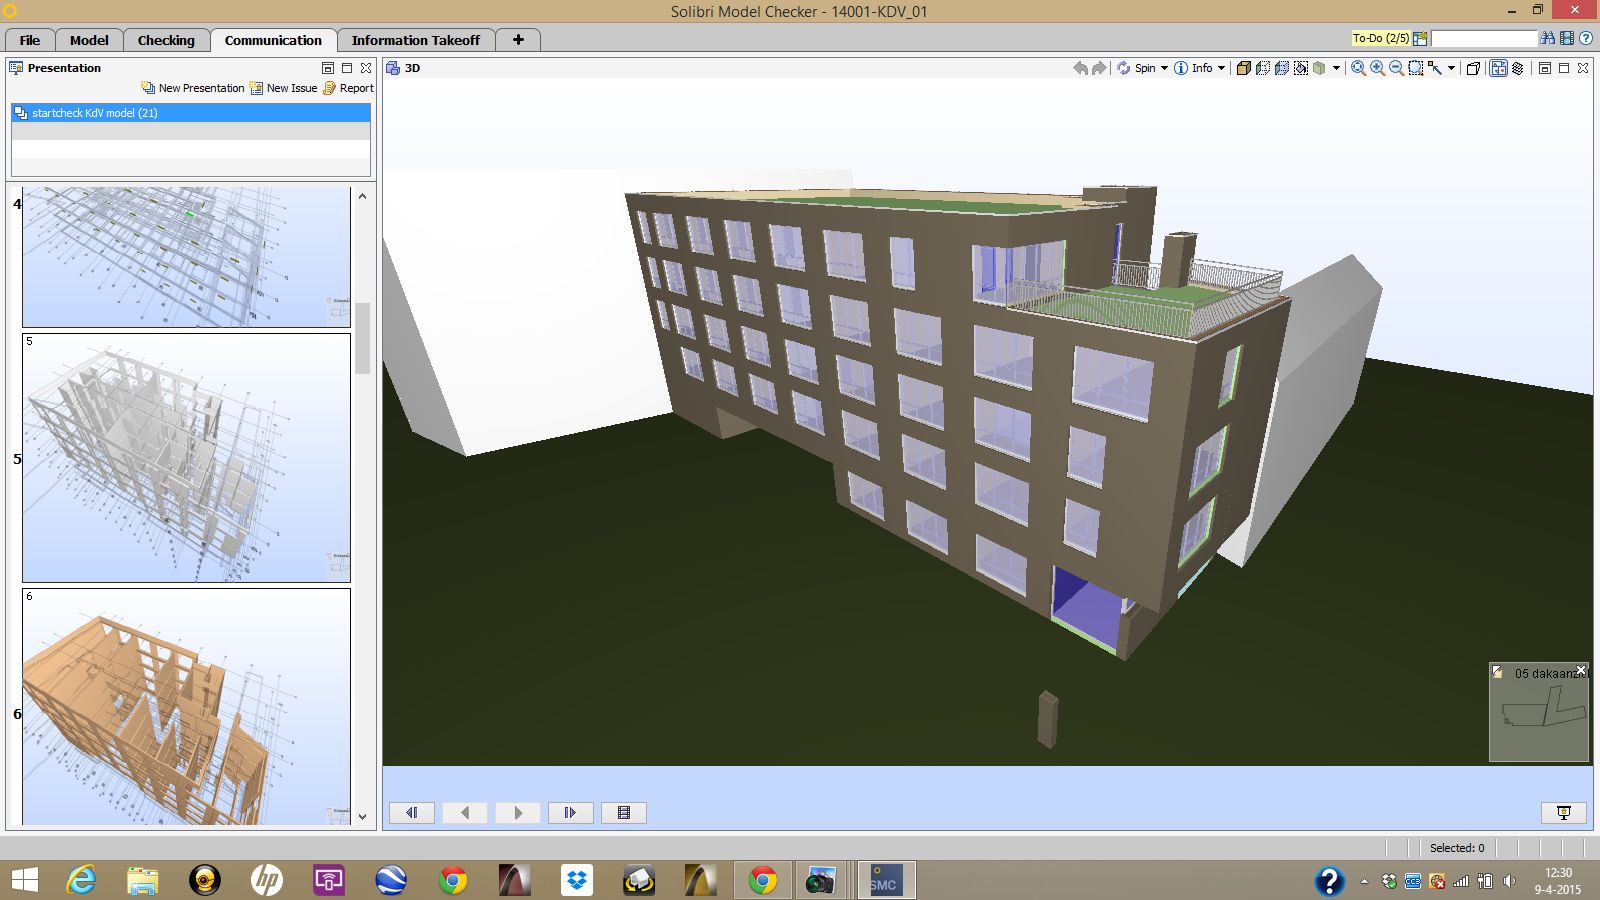Click the SMC Solibri taskbar icon

[x=885, y=880]
